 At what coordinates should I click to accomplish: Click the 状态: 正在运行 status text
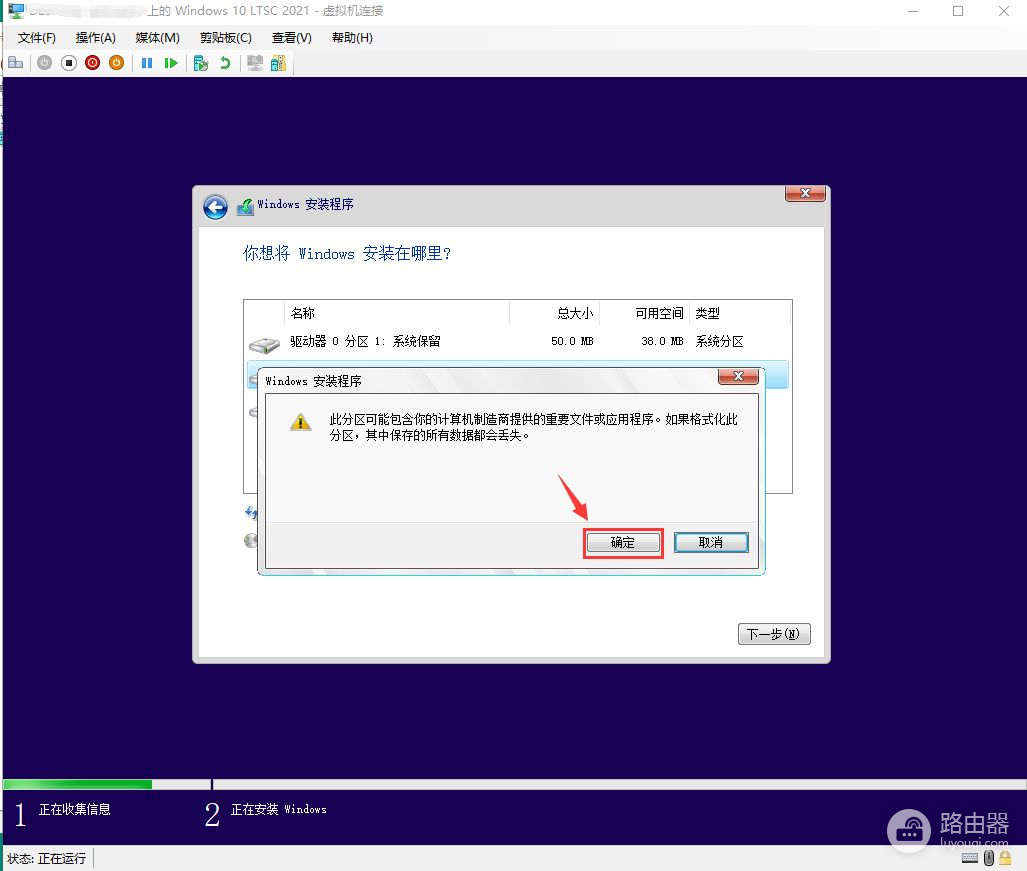[47, 858]
